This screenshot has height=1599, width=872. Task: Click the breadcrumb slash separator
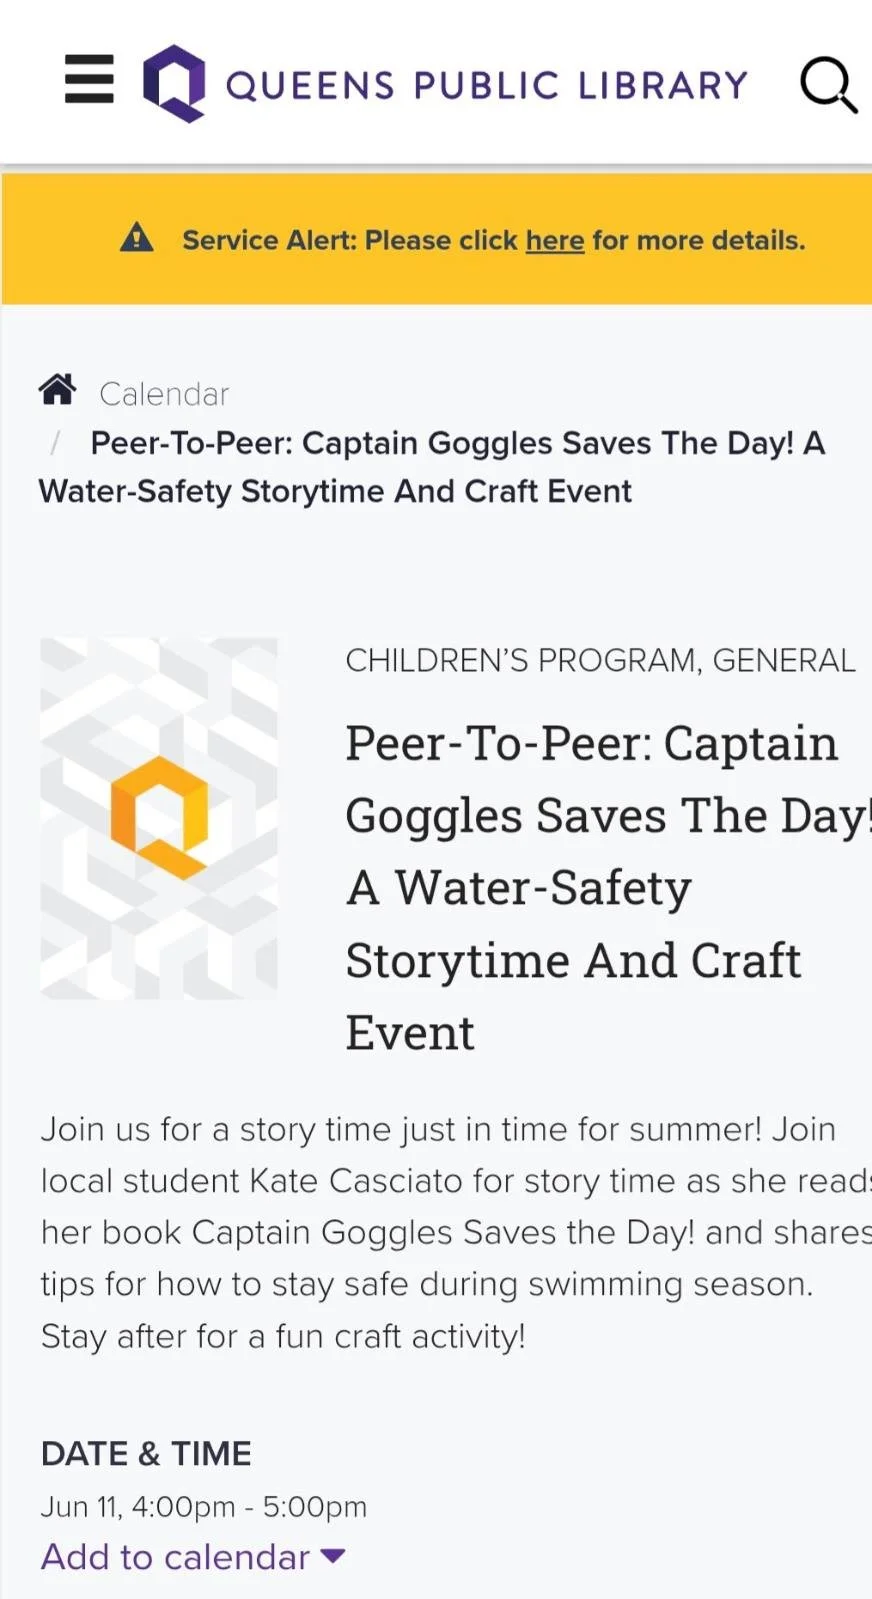pyautogui.click(x=56, y=443)
